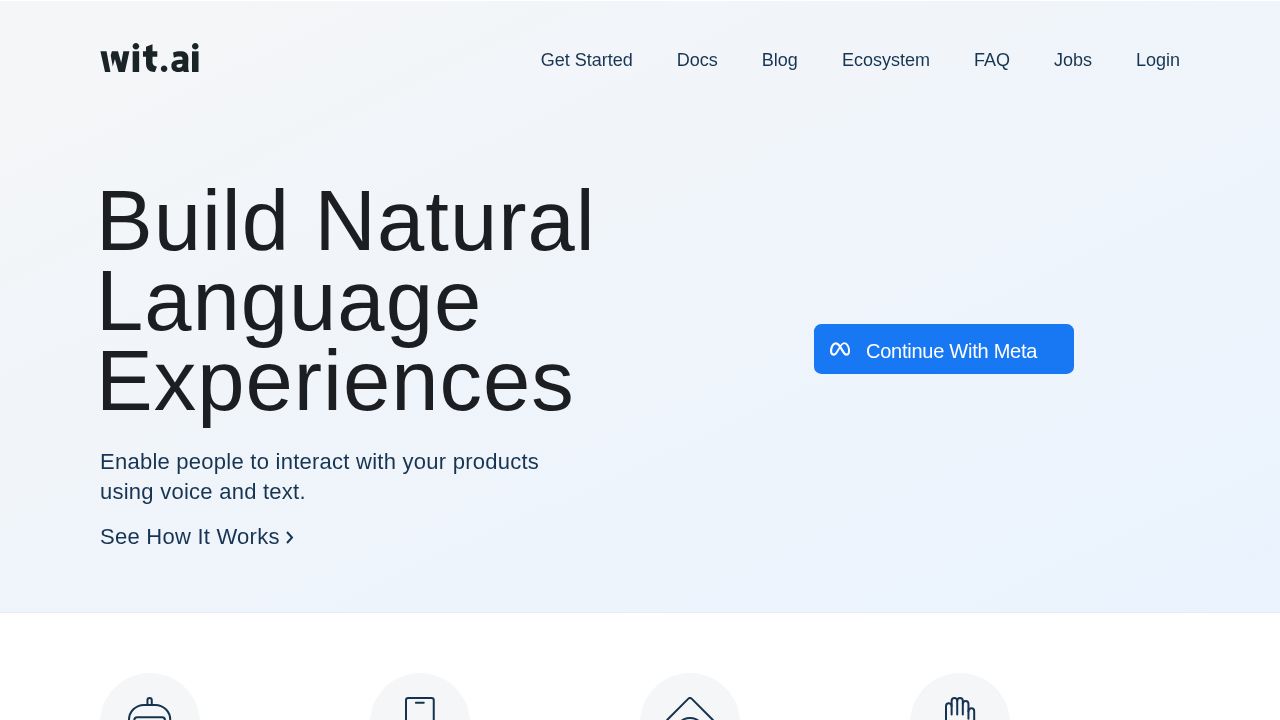This screenshot has height=720, width=1280.
Task: View the Jobs page
Action: click(1073, 60)
